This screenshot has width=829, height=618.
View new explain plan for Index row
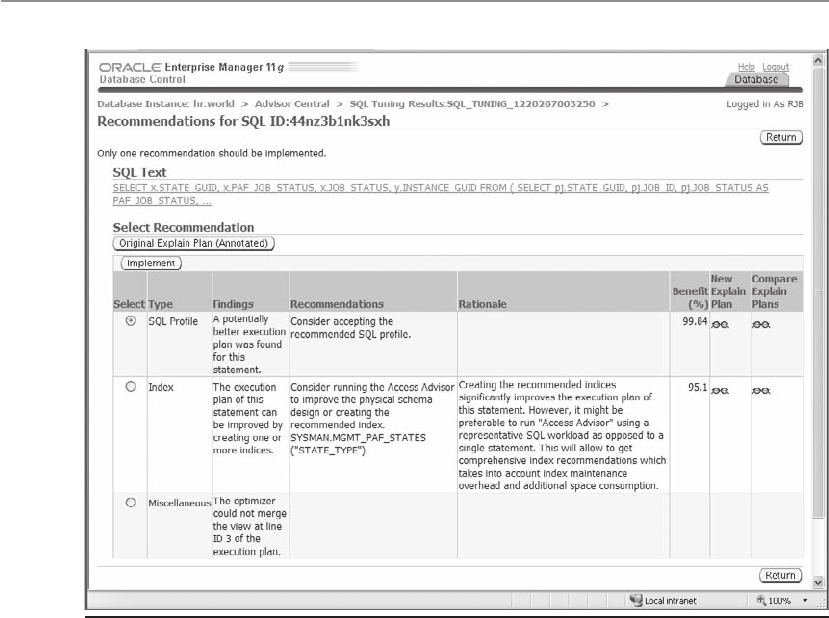720,391
